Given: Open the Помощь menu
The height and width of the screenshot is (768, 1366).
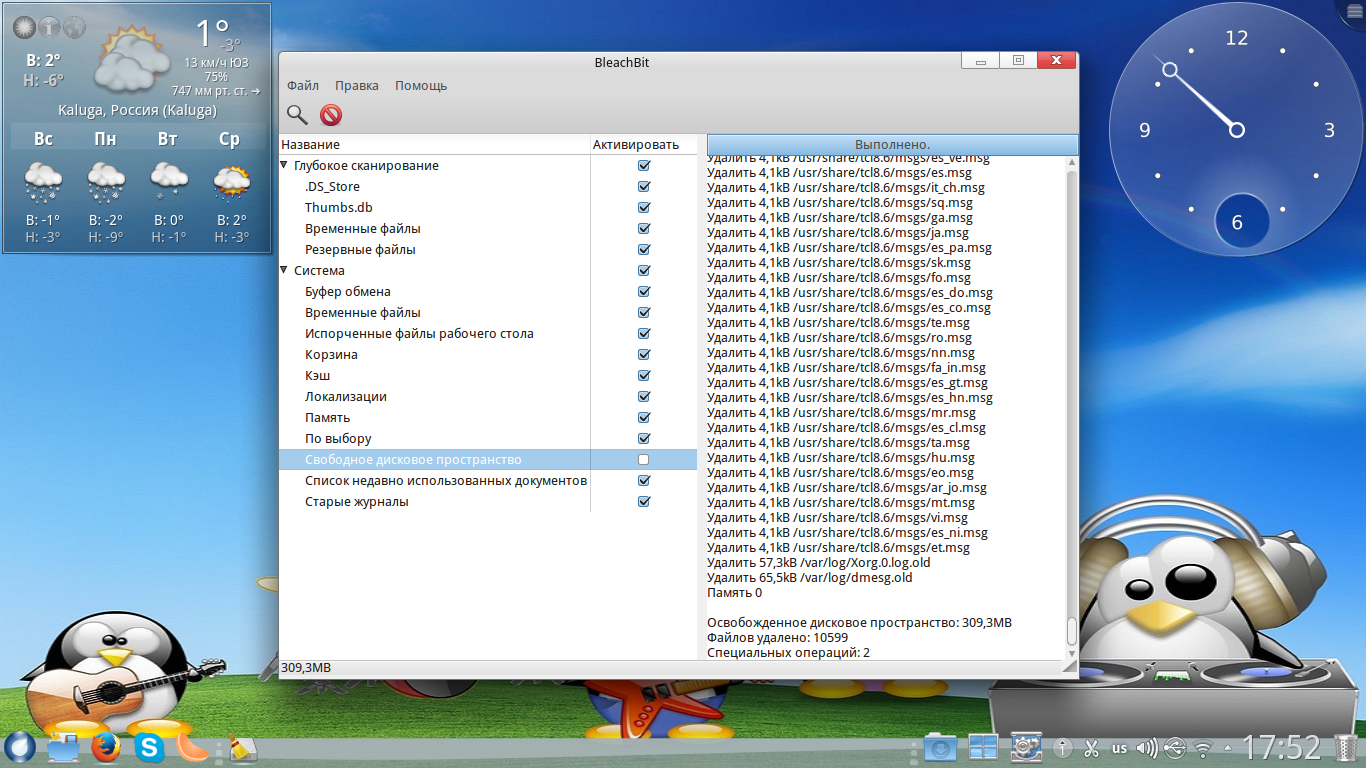Looking at the screenshot, I should (421, 86).
